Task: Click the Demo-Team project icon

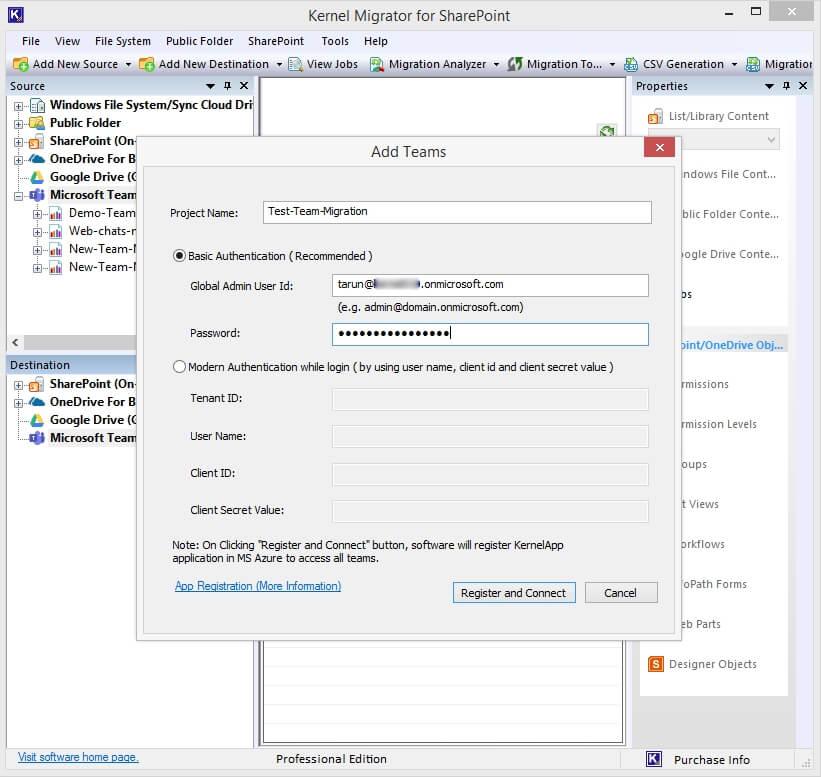Action: (x=56, y=214)
